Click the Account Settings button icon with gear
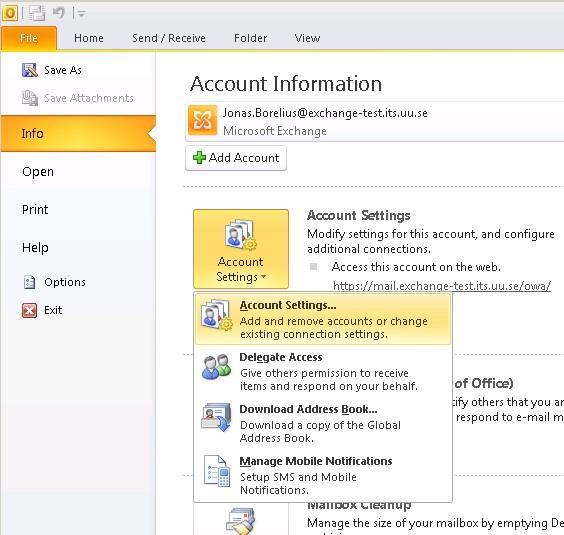 coord(241,235)
